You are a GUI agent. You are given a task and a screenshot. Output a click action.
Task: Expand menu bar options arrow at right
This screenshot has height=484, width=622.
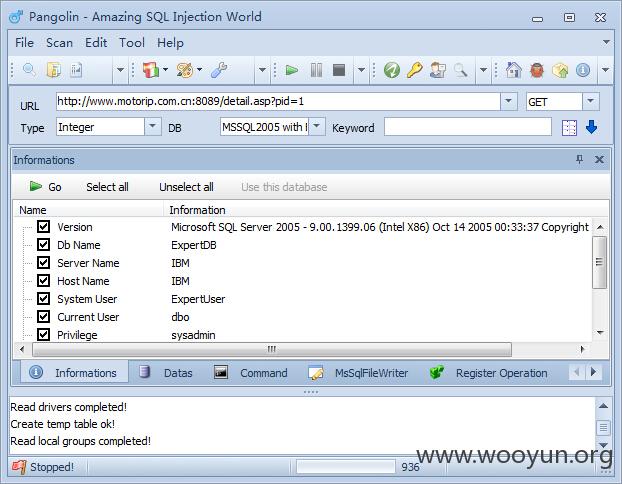[606, 42]
